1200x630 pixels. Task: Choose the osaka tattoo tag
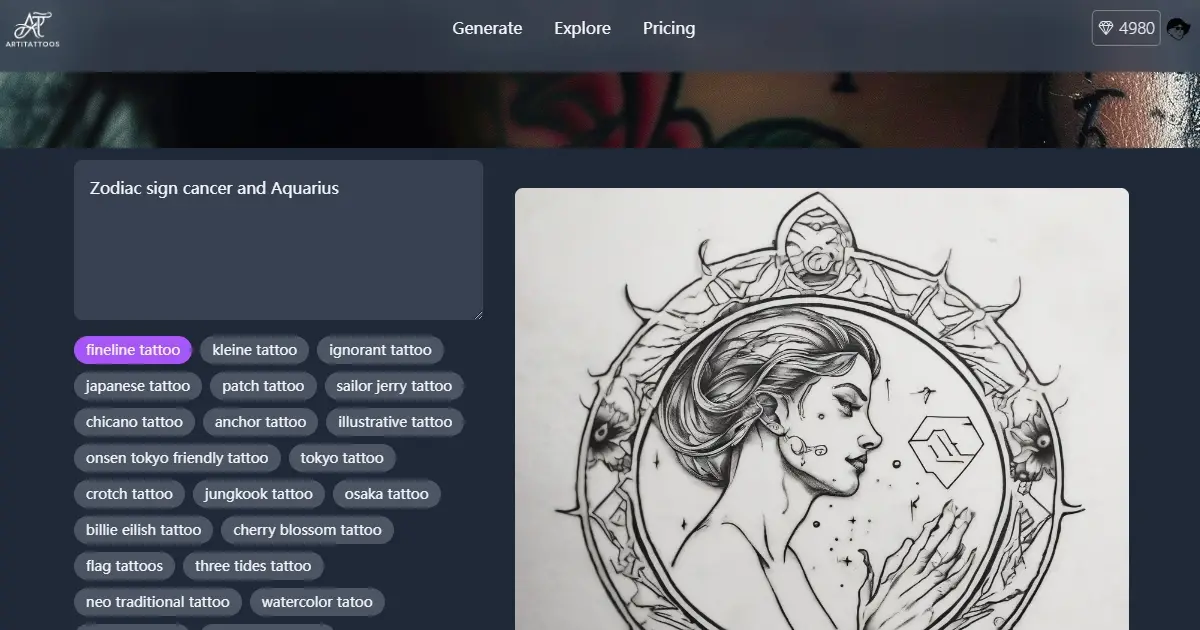pos(387,494)
